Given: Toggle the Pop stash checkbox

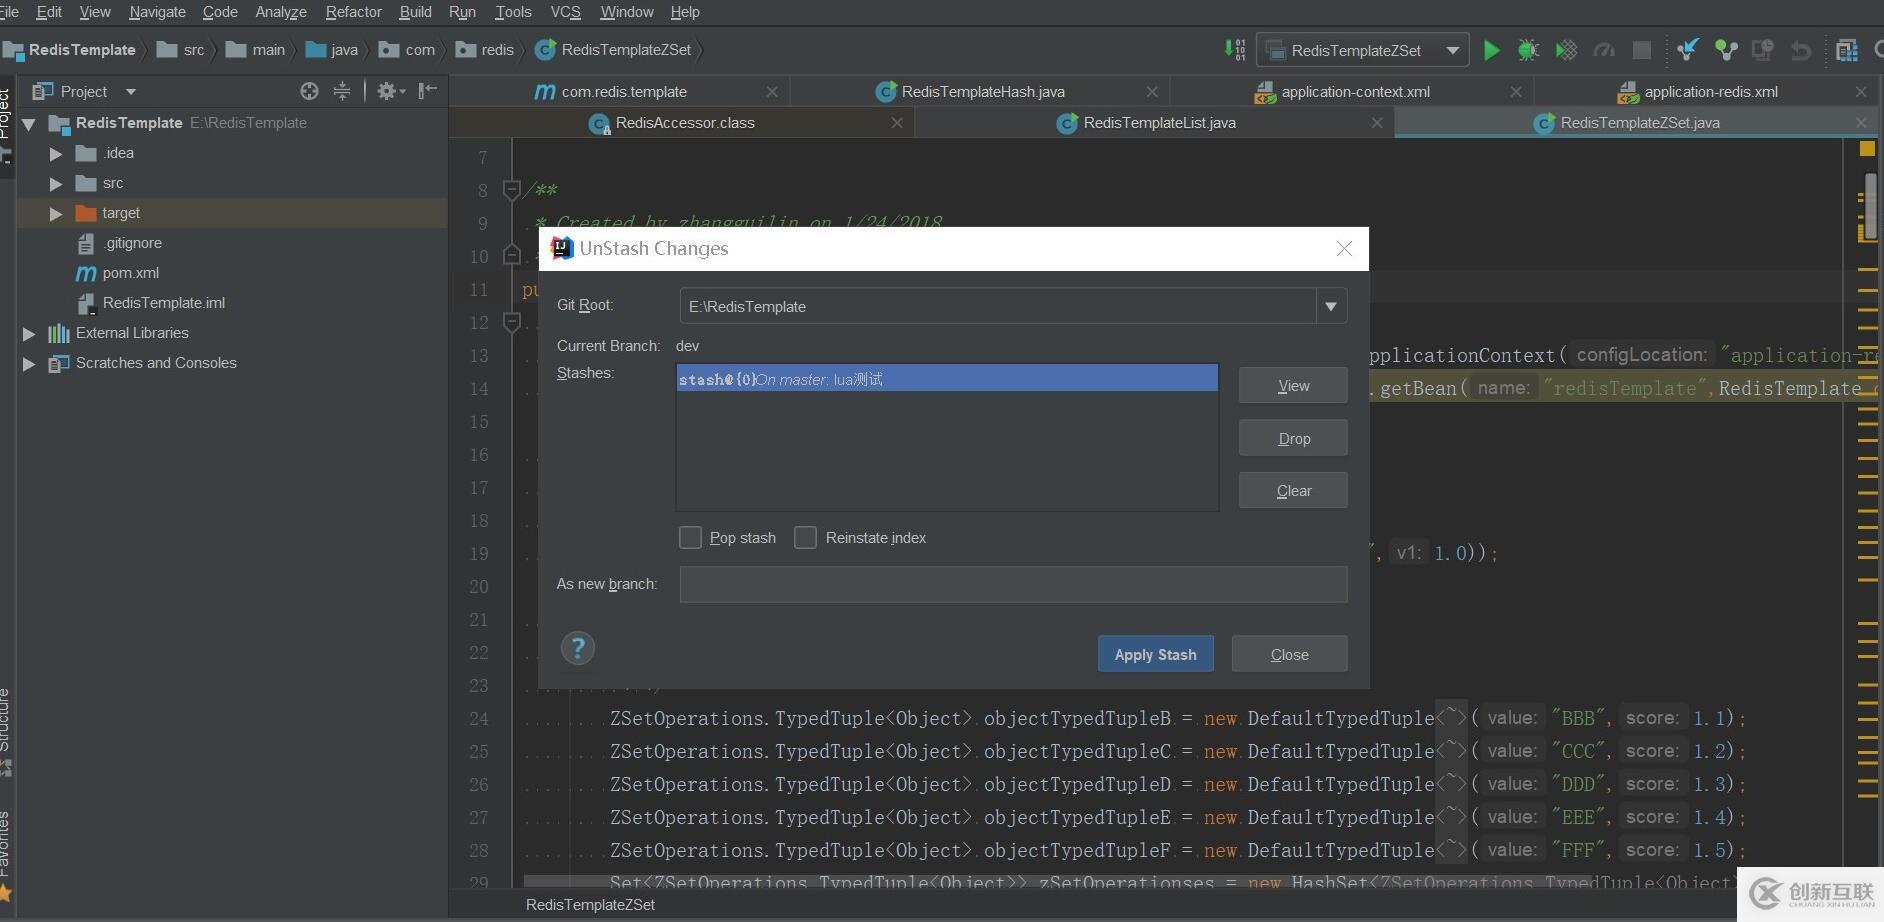Looking at the screenshot, I should pyautogui.click(x=690, y=538).
